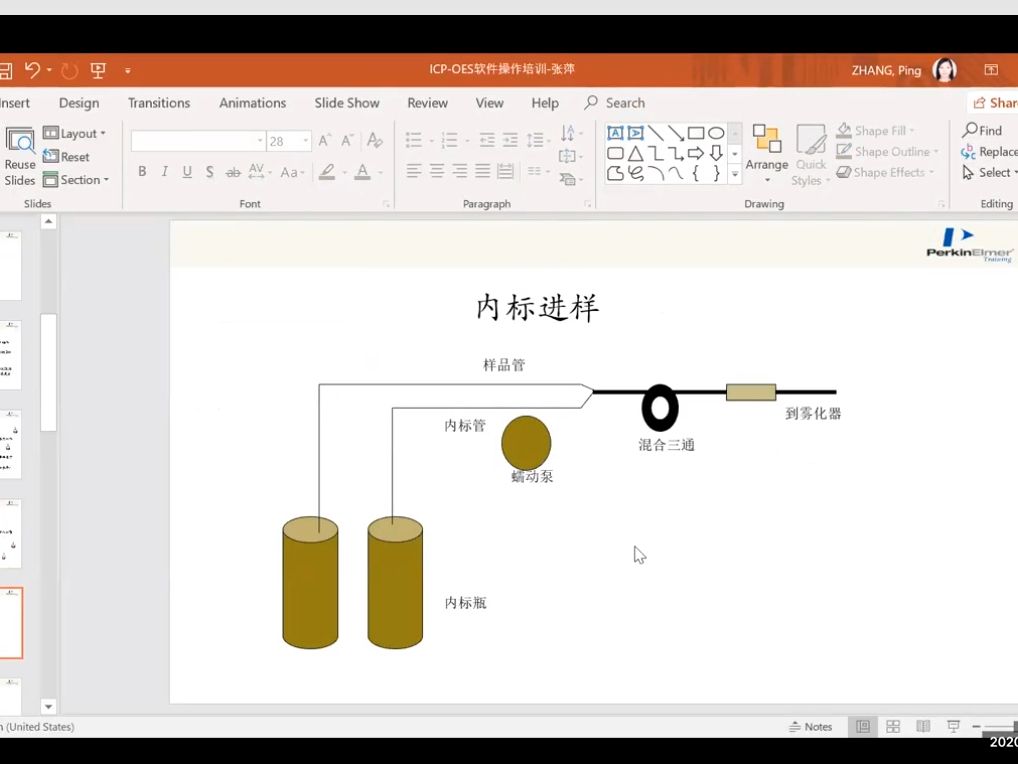1018x764 pixels.
Task: Open the Select dropdown in Editing
Action: pyautogui.click(x=989, y=172)
